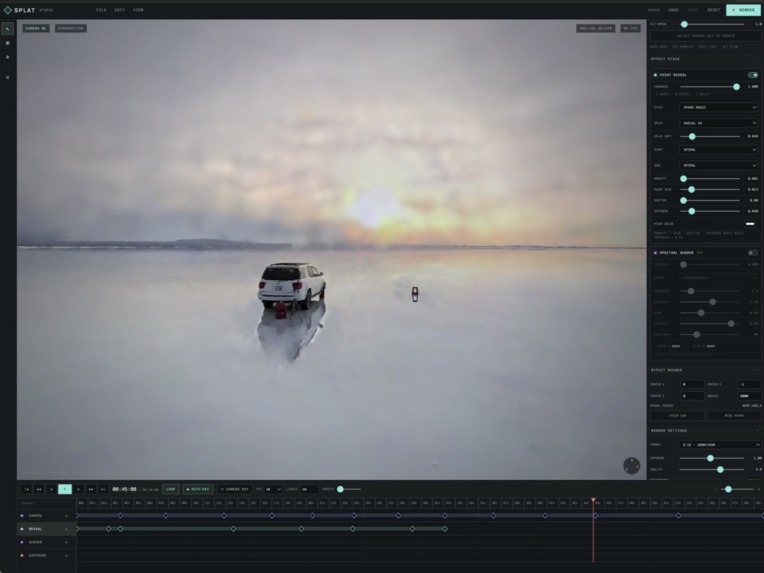764x573 pixels.
Task: Click the Focus Car button
Action: [677, 416]
